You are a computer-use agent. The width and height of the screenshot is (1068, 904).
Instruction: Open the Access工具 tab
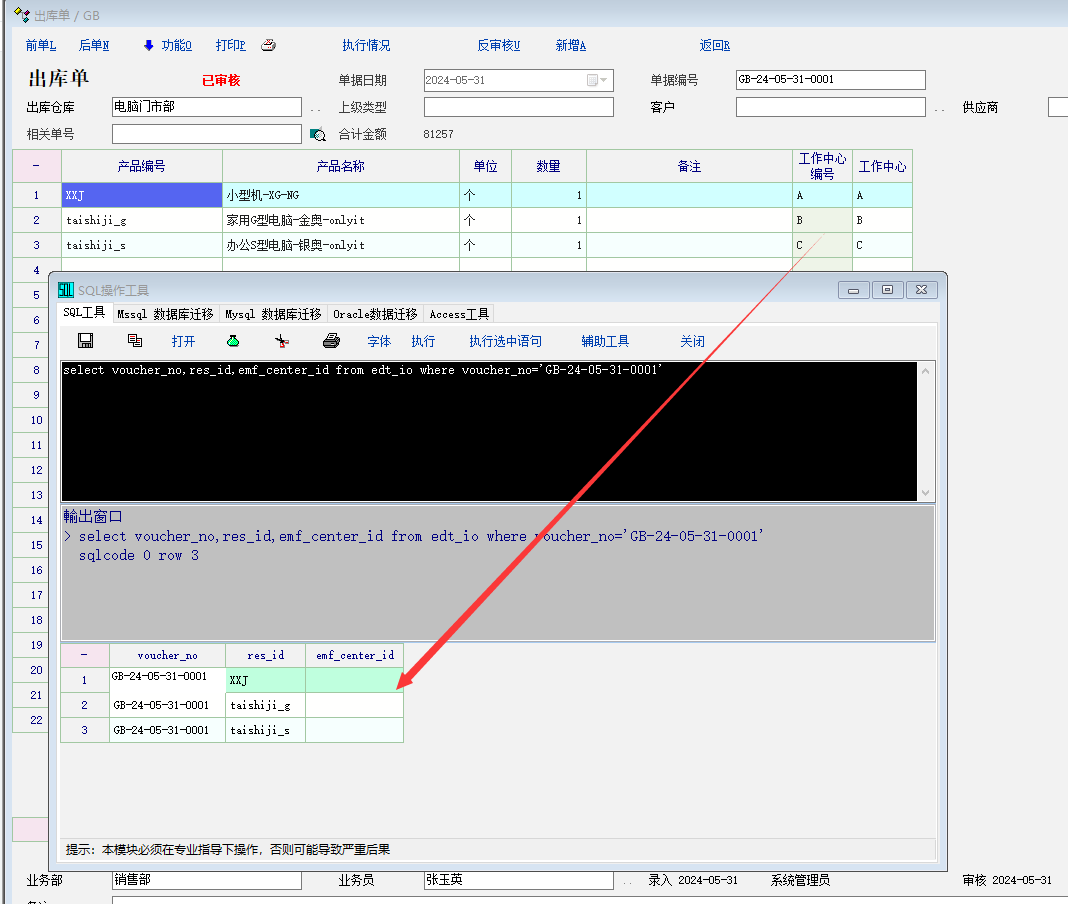[x=459, y=314]
